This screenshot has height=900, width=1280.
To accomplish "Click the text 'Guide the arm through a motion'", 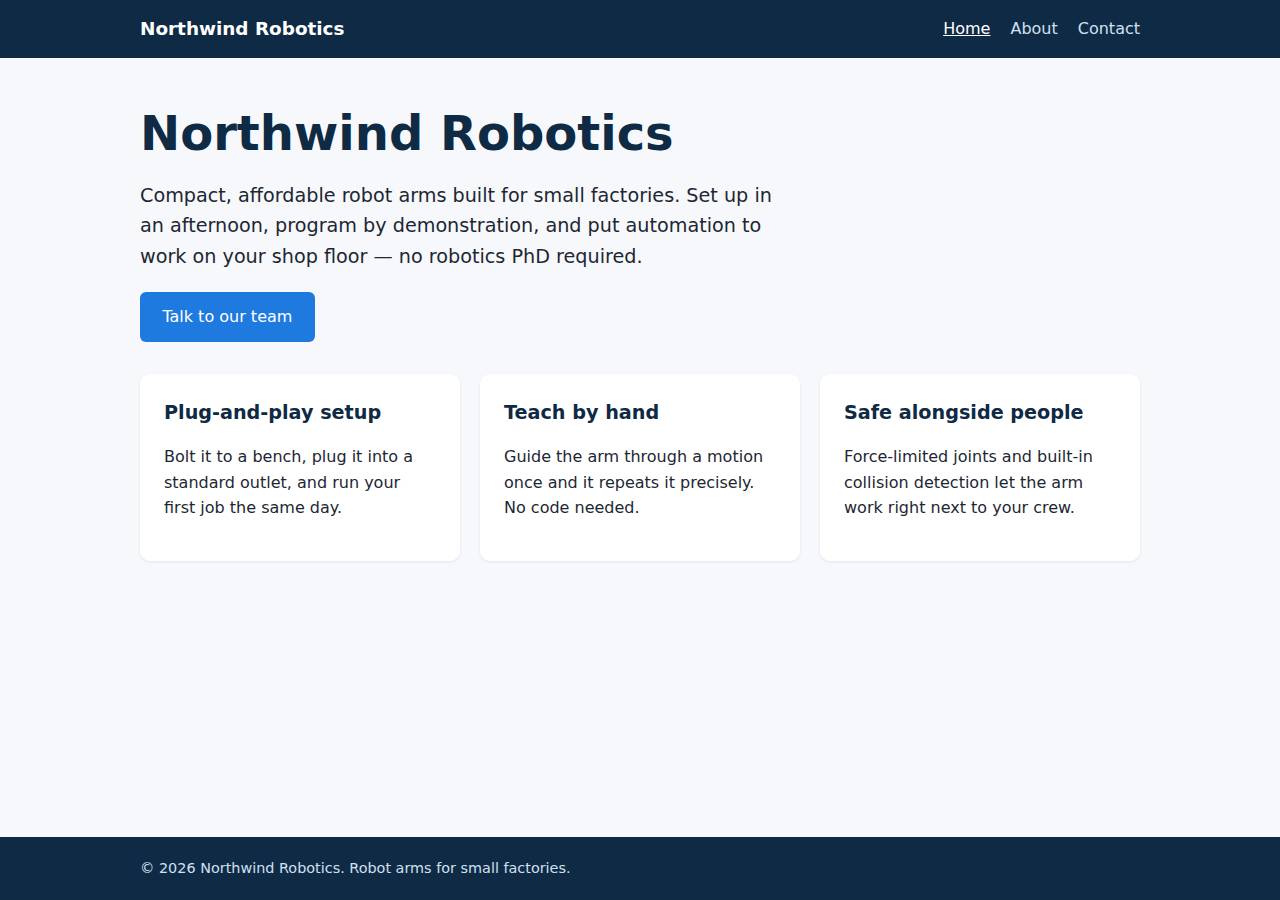I will tap(633, 457).
